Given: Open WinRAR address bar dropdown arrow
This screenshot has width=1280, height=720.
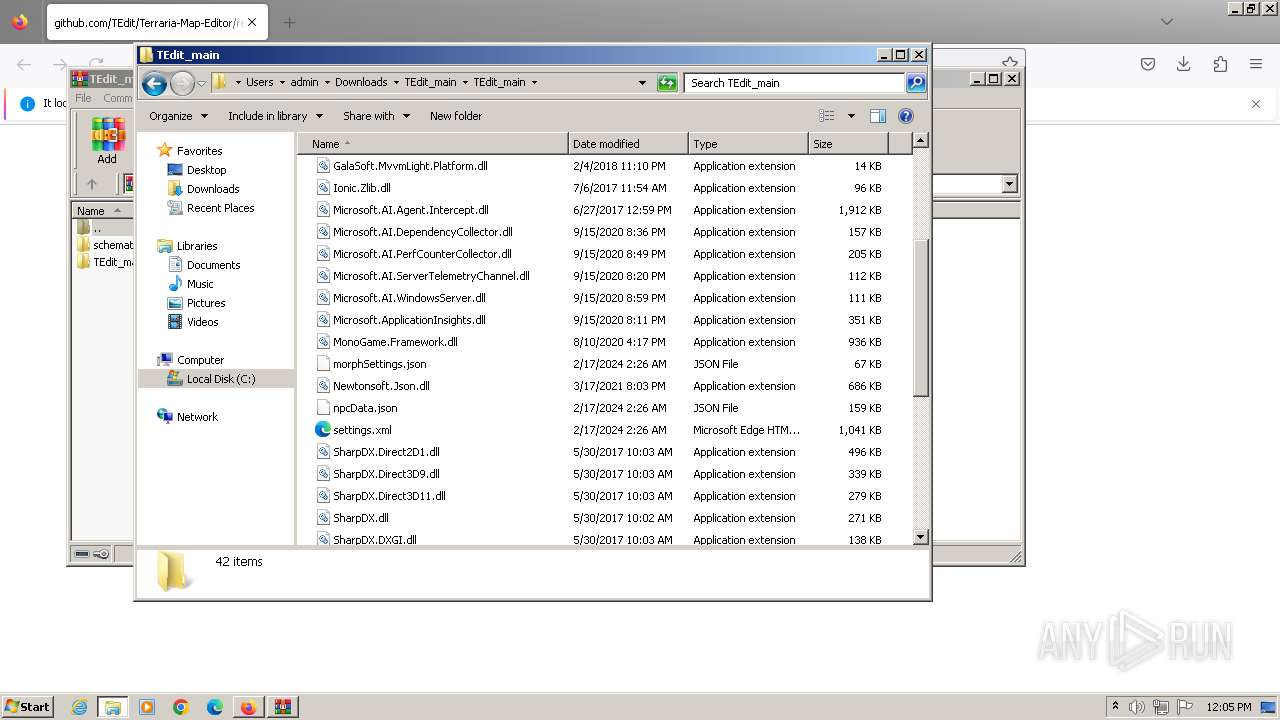Looking at the screenshot, I should [x=1009, y=184].
